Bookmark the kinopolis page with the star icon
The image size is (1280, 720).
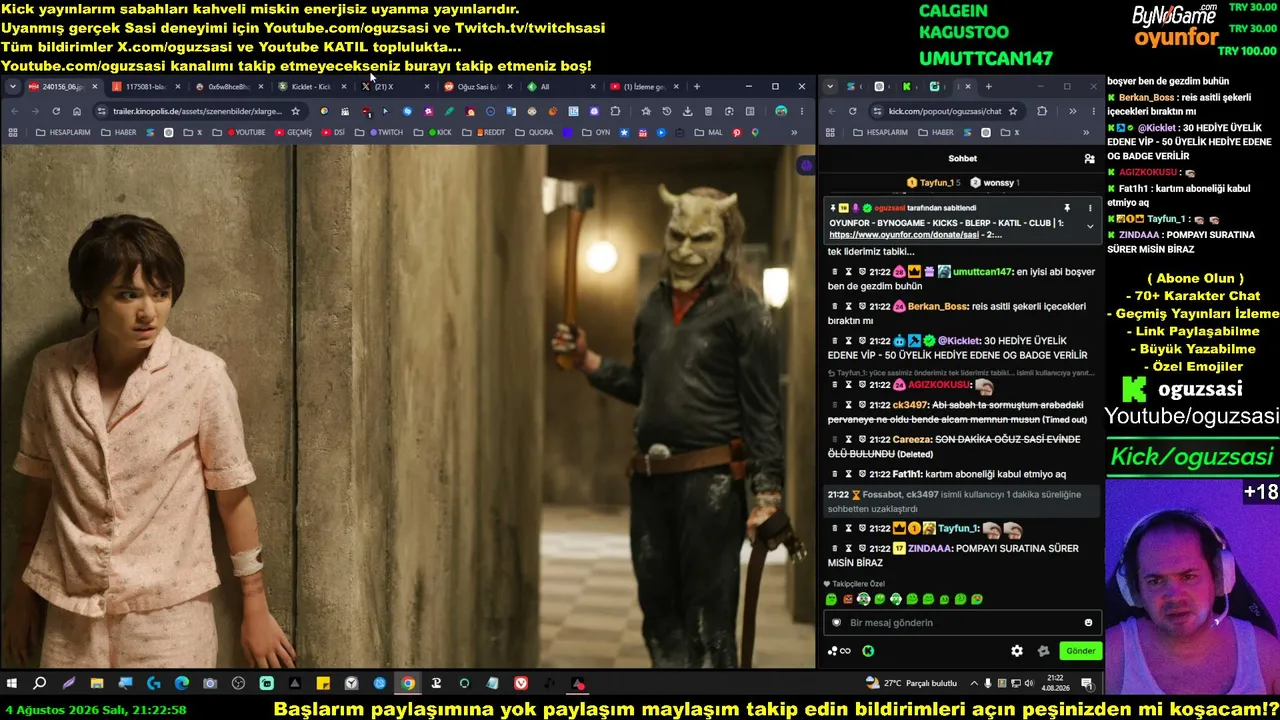coord(295,111)
